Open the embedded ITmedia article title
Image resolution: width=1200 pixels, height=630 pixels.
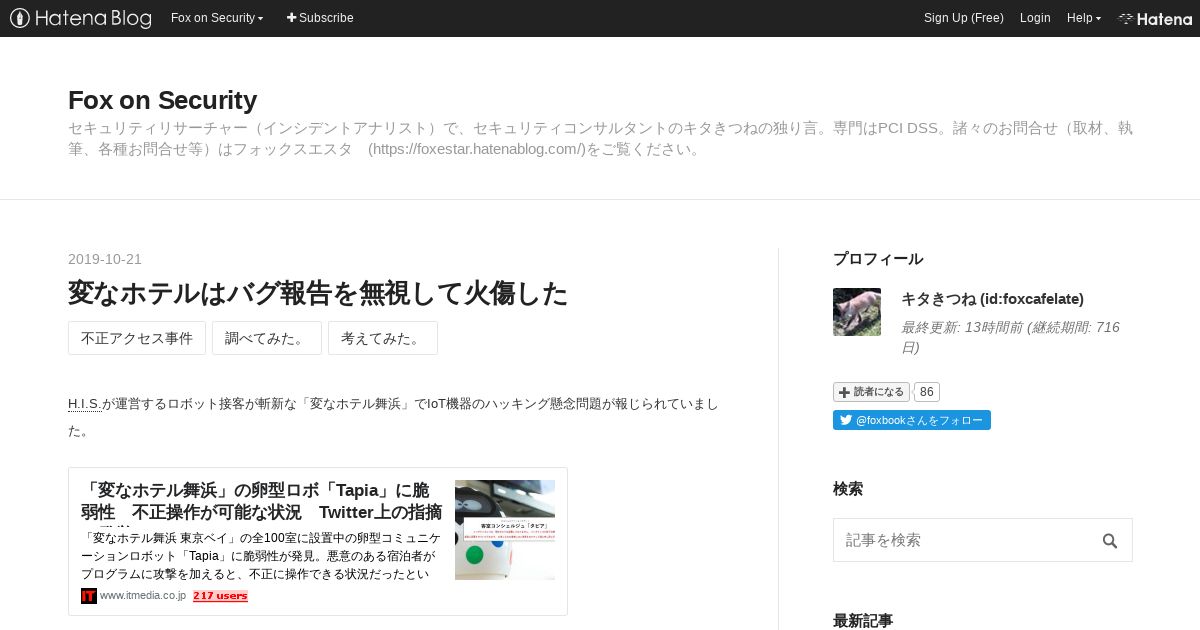[x=262, y=502]
